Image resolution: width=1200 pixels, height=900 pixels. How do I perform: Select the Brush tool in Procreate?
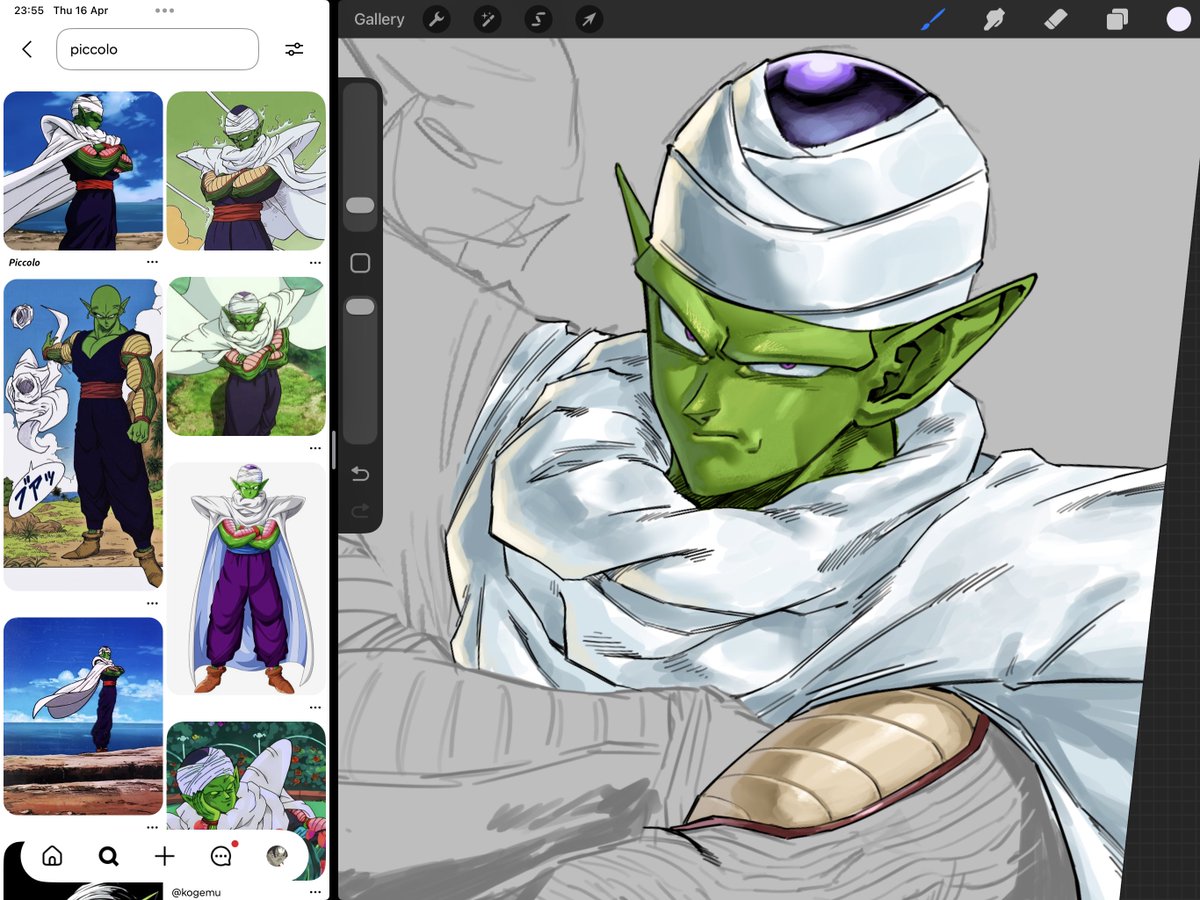(933, 19)
